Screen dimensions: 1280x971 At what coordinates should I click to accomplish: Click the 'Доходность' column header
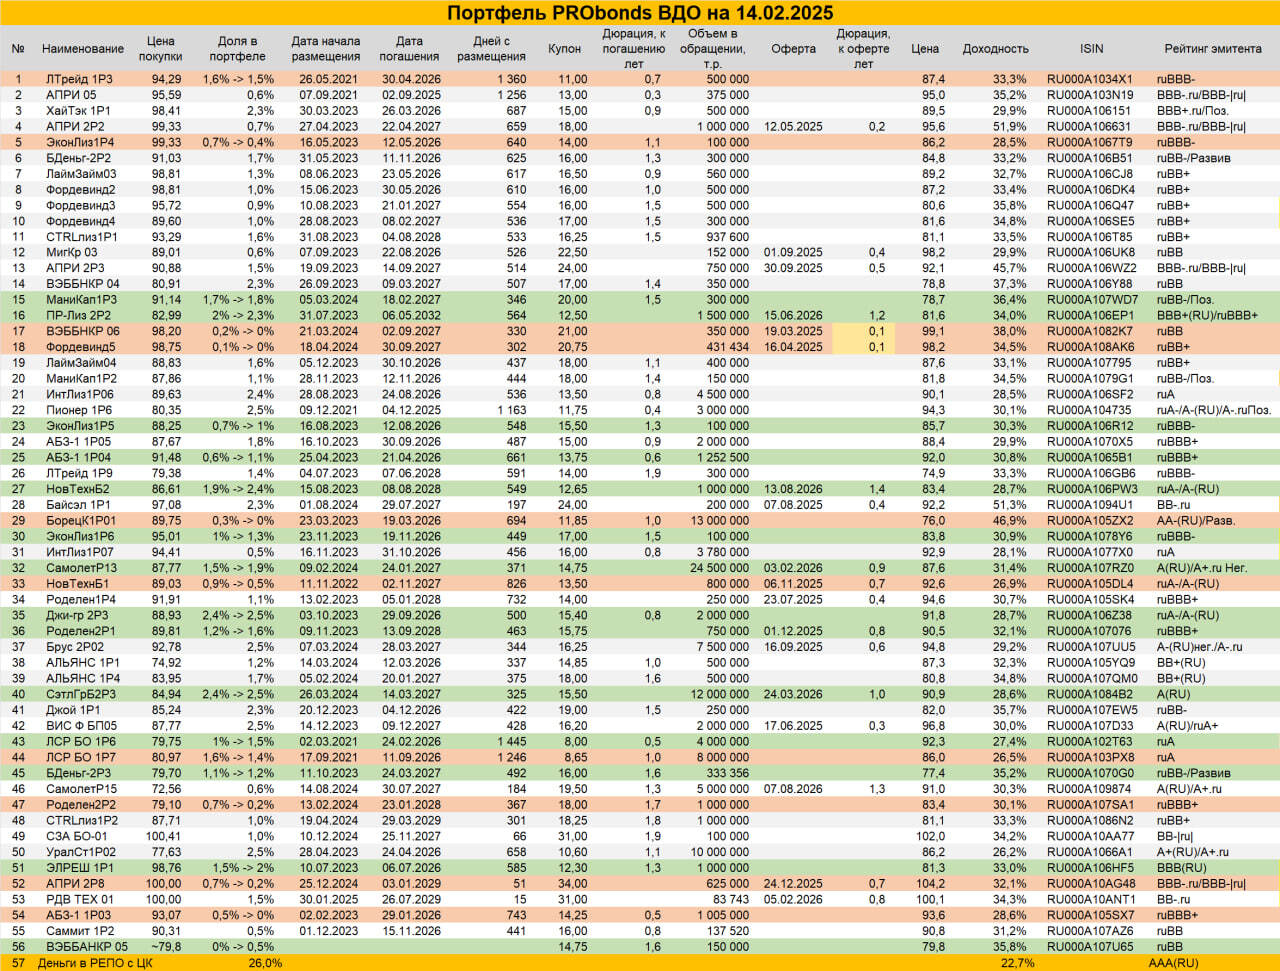[995, 49]
